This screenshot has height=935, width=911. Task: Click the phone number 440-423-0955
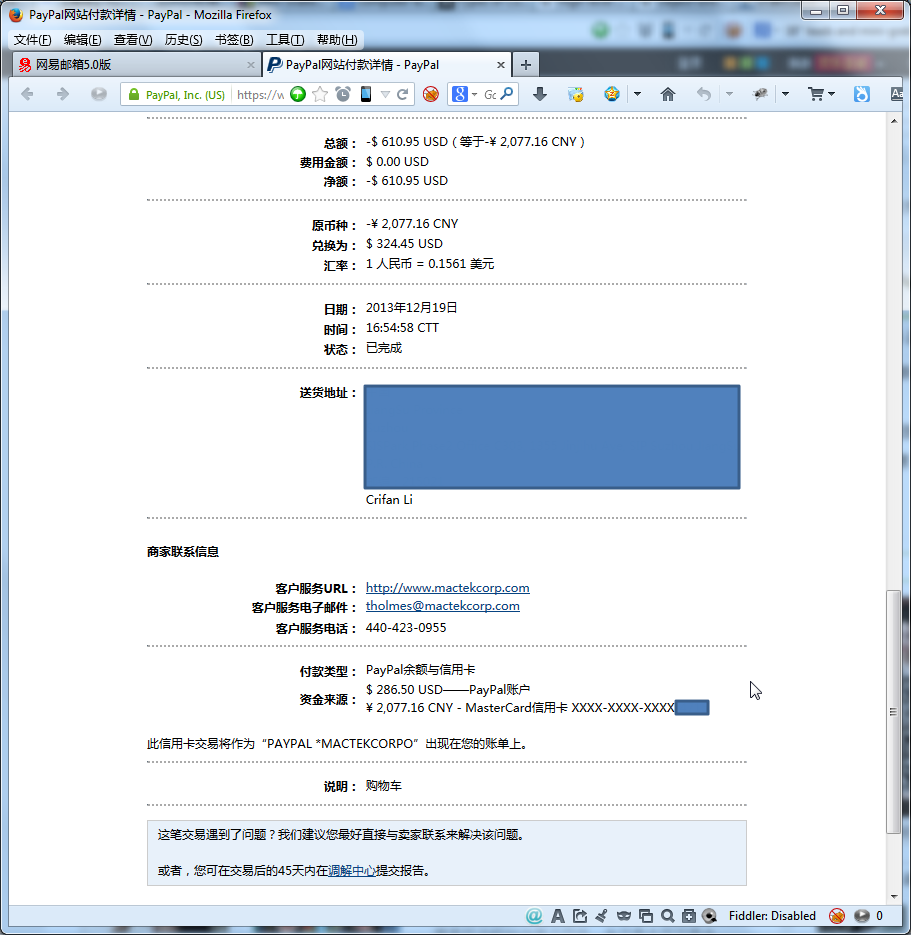point(406,628)
